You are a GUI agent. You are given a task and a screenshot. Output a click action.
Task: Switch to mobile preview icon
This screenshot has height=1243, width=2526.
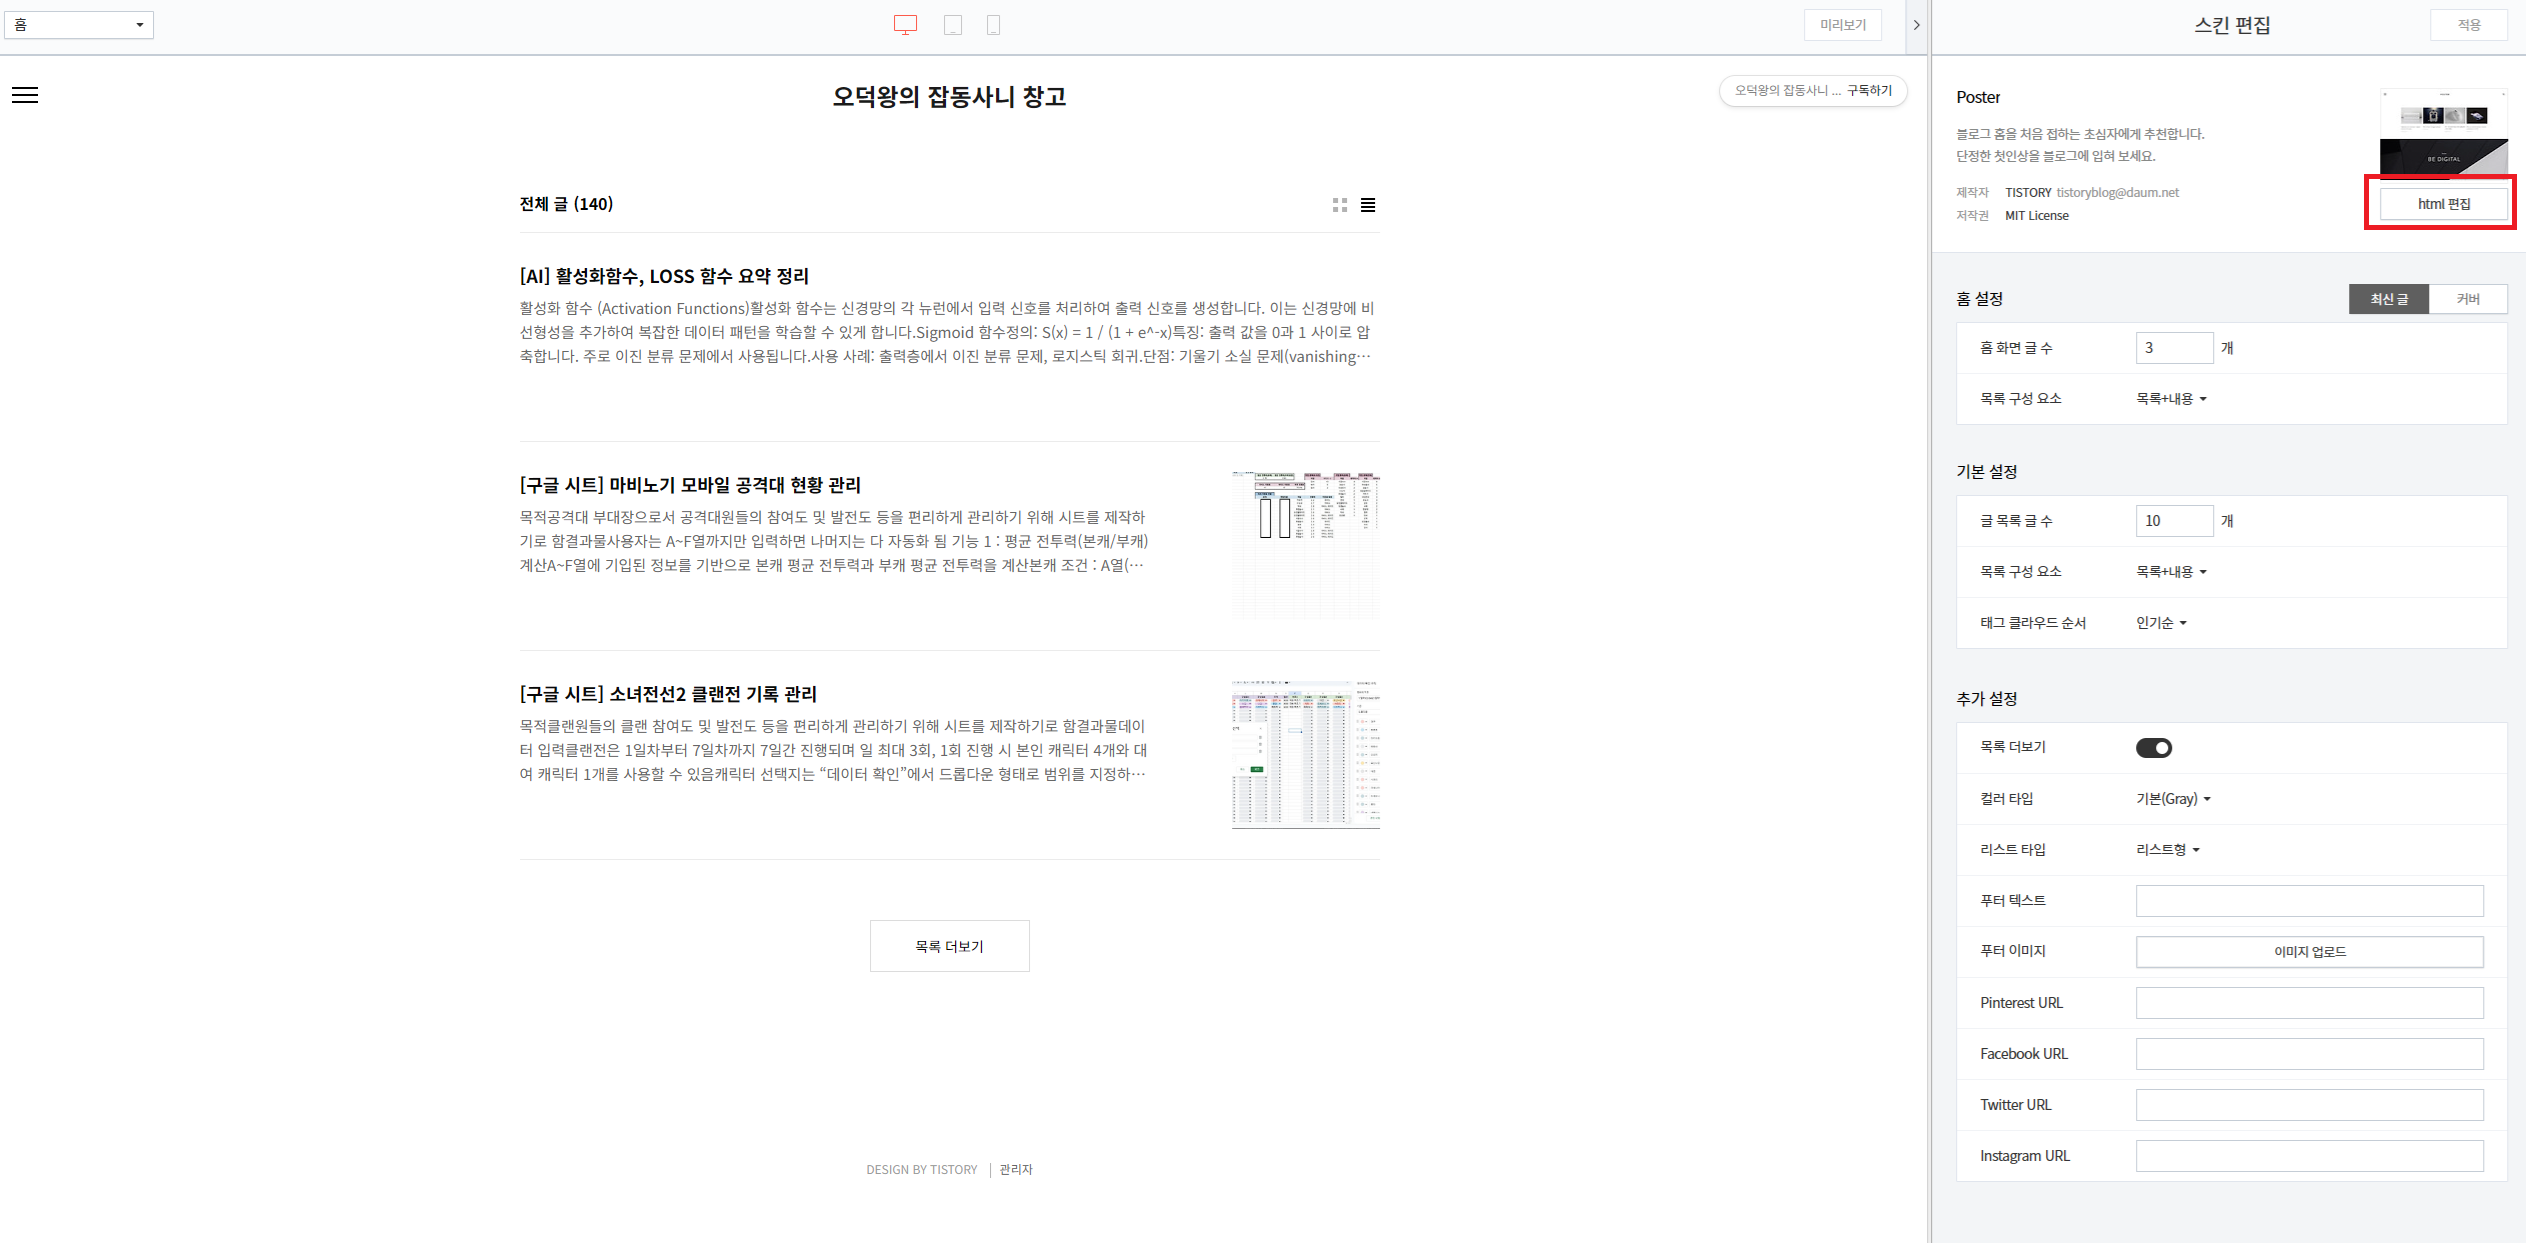[x=993, y=25]
